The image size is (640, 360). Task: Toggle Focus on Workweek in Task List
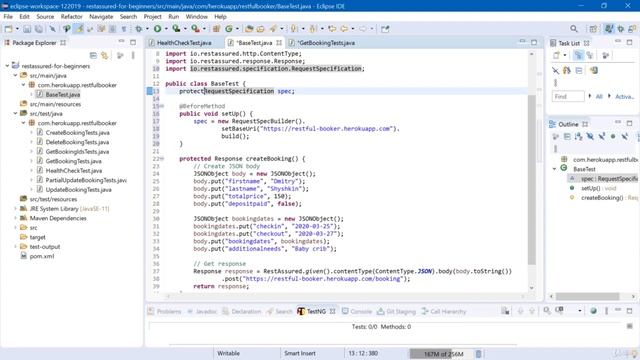click(x=606, y=56)
